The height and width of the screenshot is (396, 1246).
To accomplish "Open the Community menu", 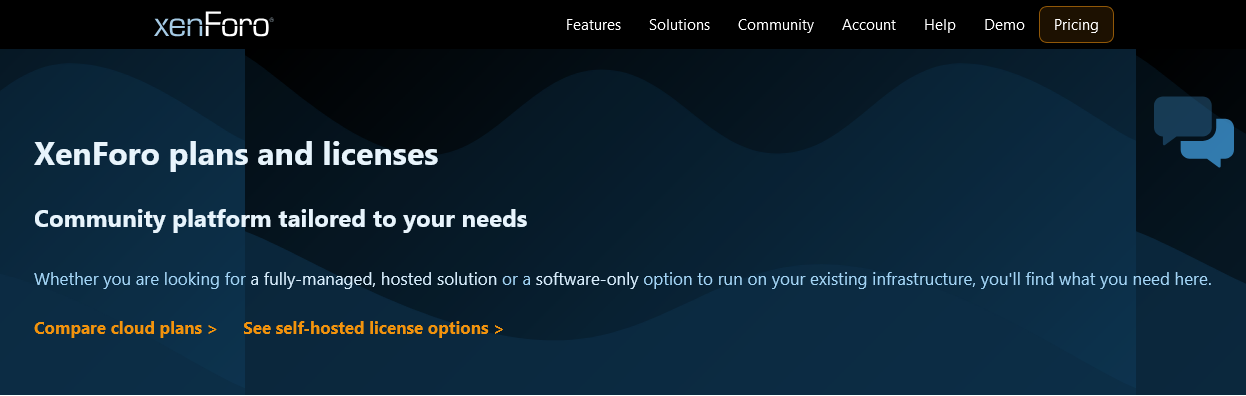I will click(776, 25).
